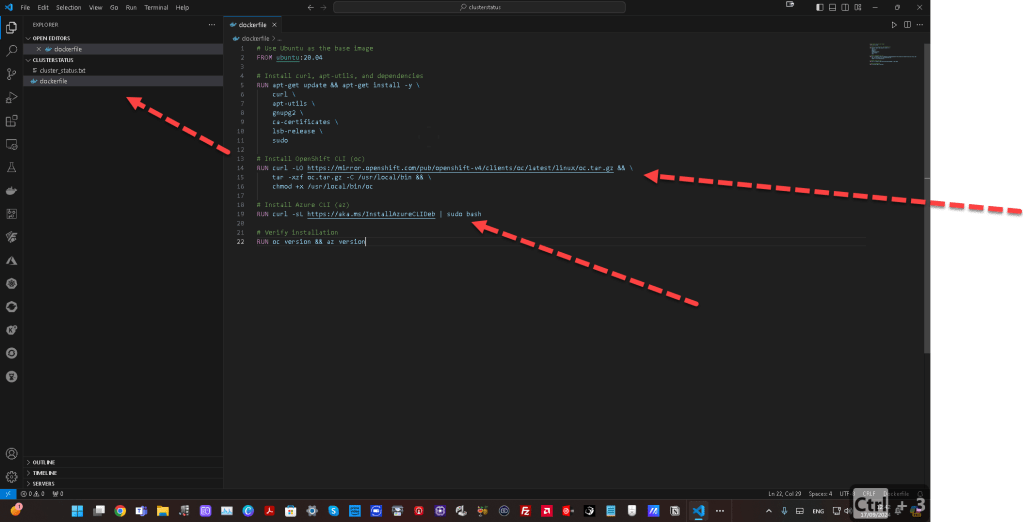1023x522 pixels.
Task: Open the Go menu
Action: pos(114,7)
